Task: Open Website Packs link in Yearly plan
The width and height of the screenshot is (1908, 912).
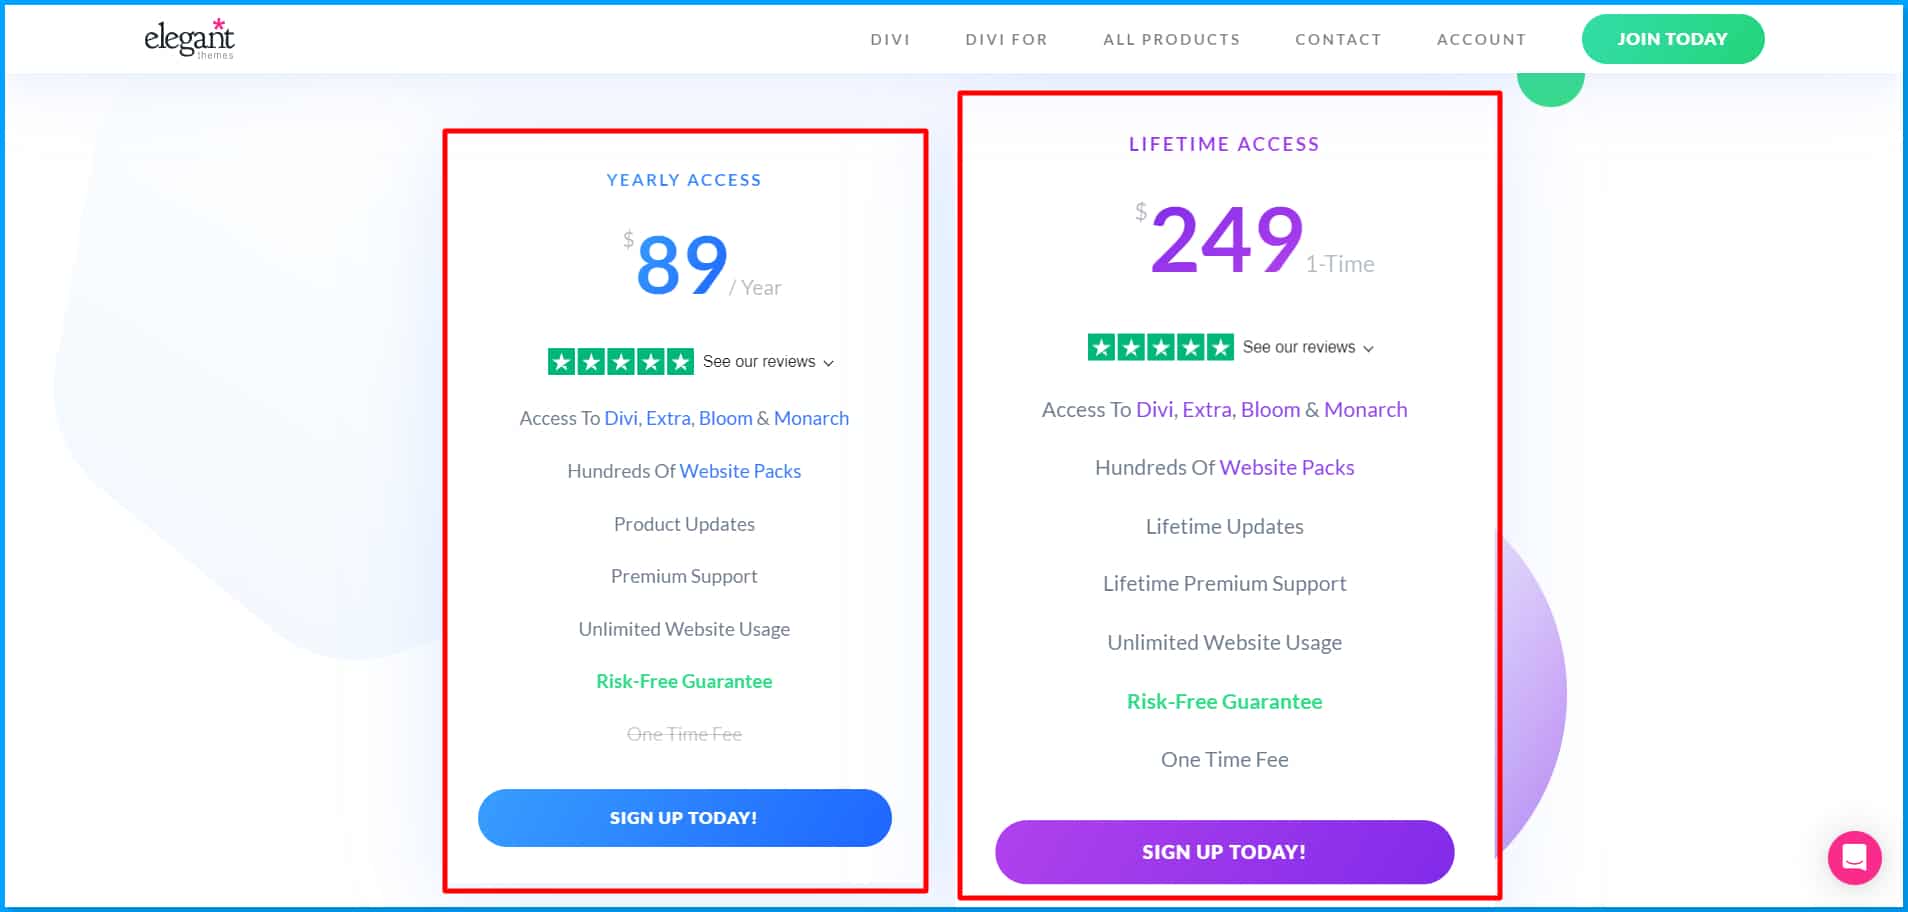Action: [x=740, y=471]
